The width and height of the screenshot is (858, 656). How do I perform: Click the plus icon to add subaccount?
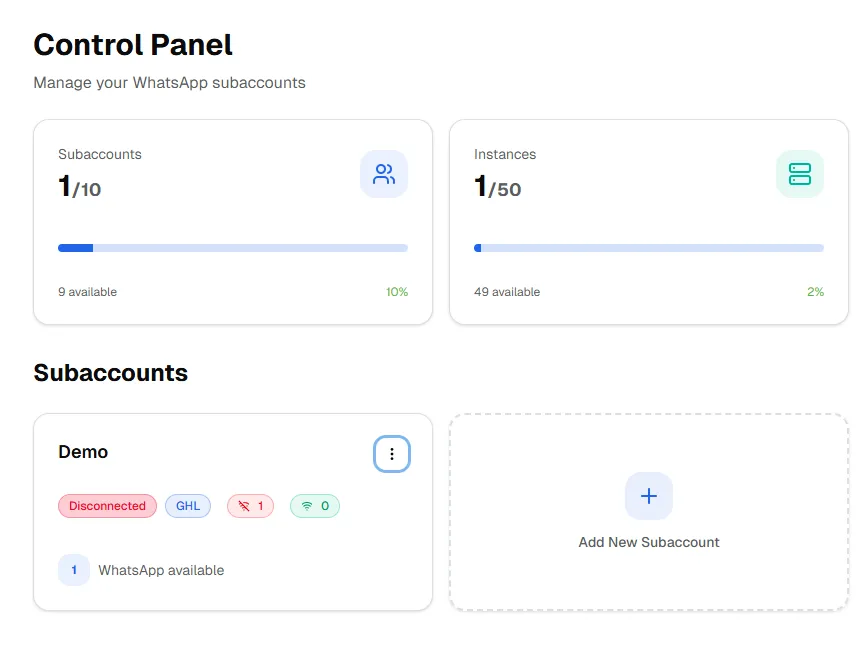coord(648,496)
